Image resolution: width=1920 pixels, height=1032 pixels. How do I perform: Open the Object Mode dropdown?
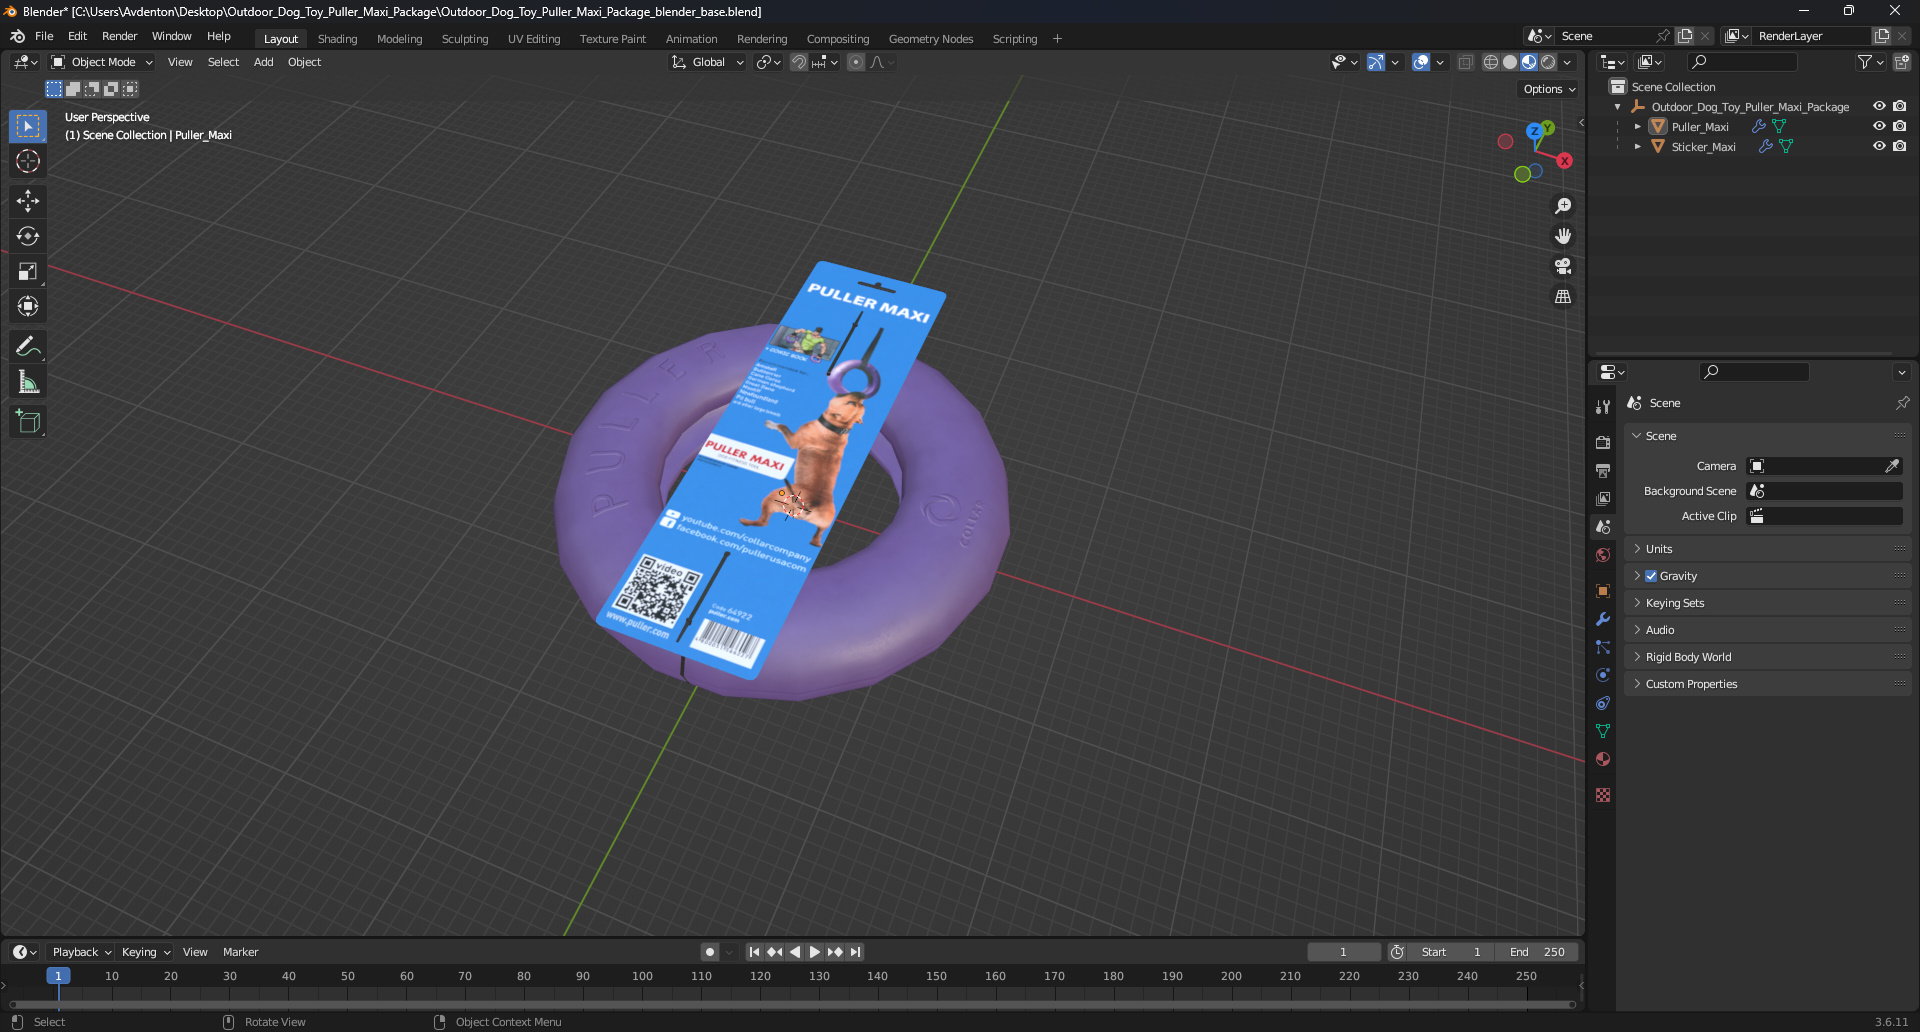pyautogui.click(x=102, y=62)
